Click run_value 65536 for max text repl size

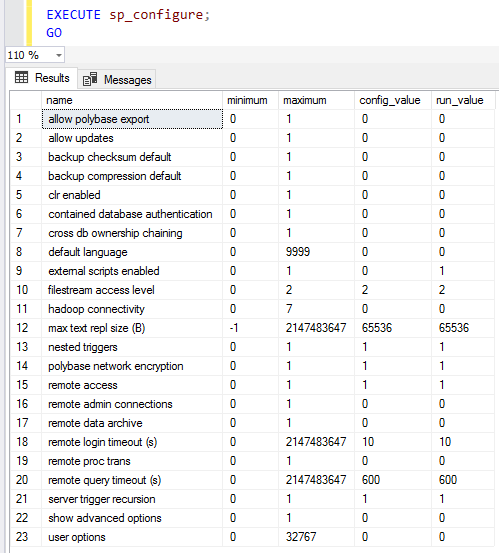[x=463, y=328]
